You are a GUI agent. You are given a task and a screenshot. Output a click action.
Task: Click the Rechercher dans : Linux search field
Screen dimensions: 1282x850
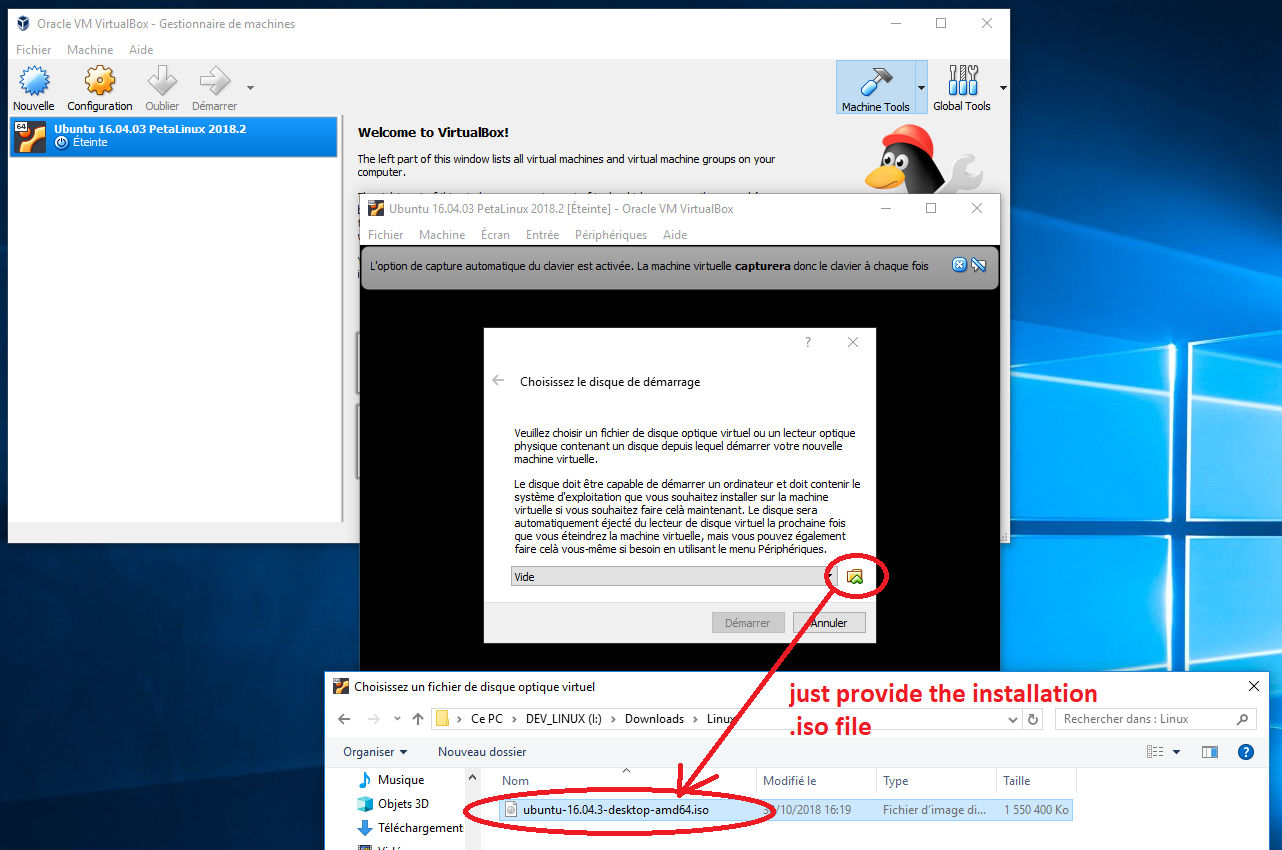tap(1155, 719)
